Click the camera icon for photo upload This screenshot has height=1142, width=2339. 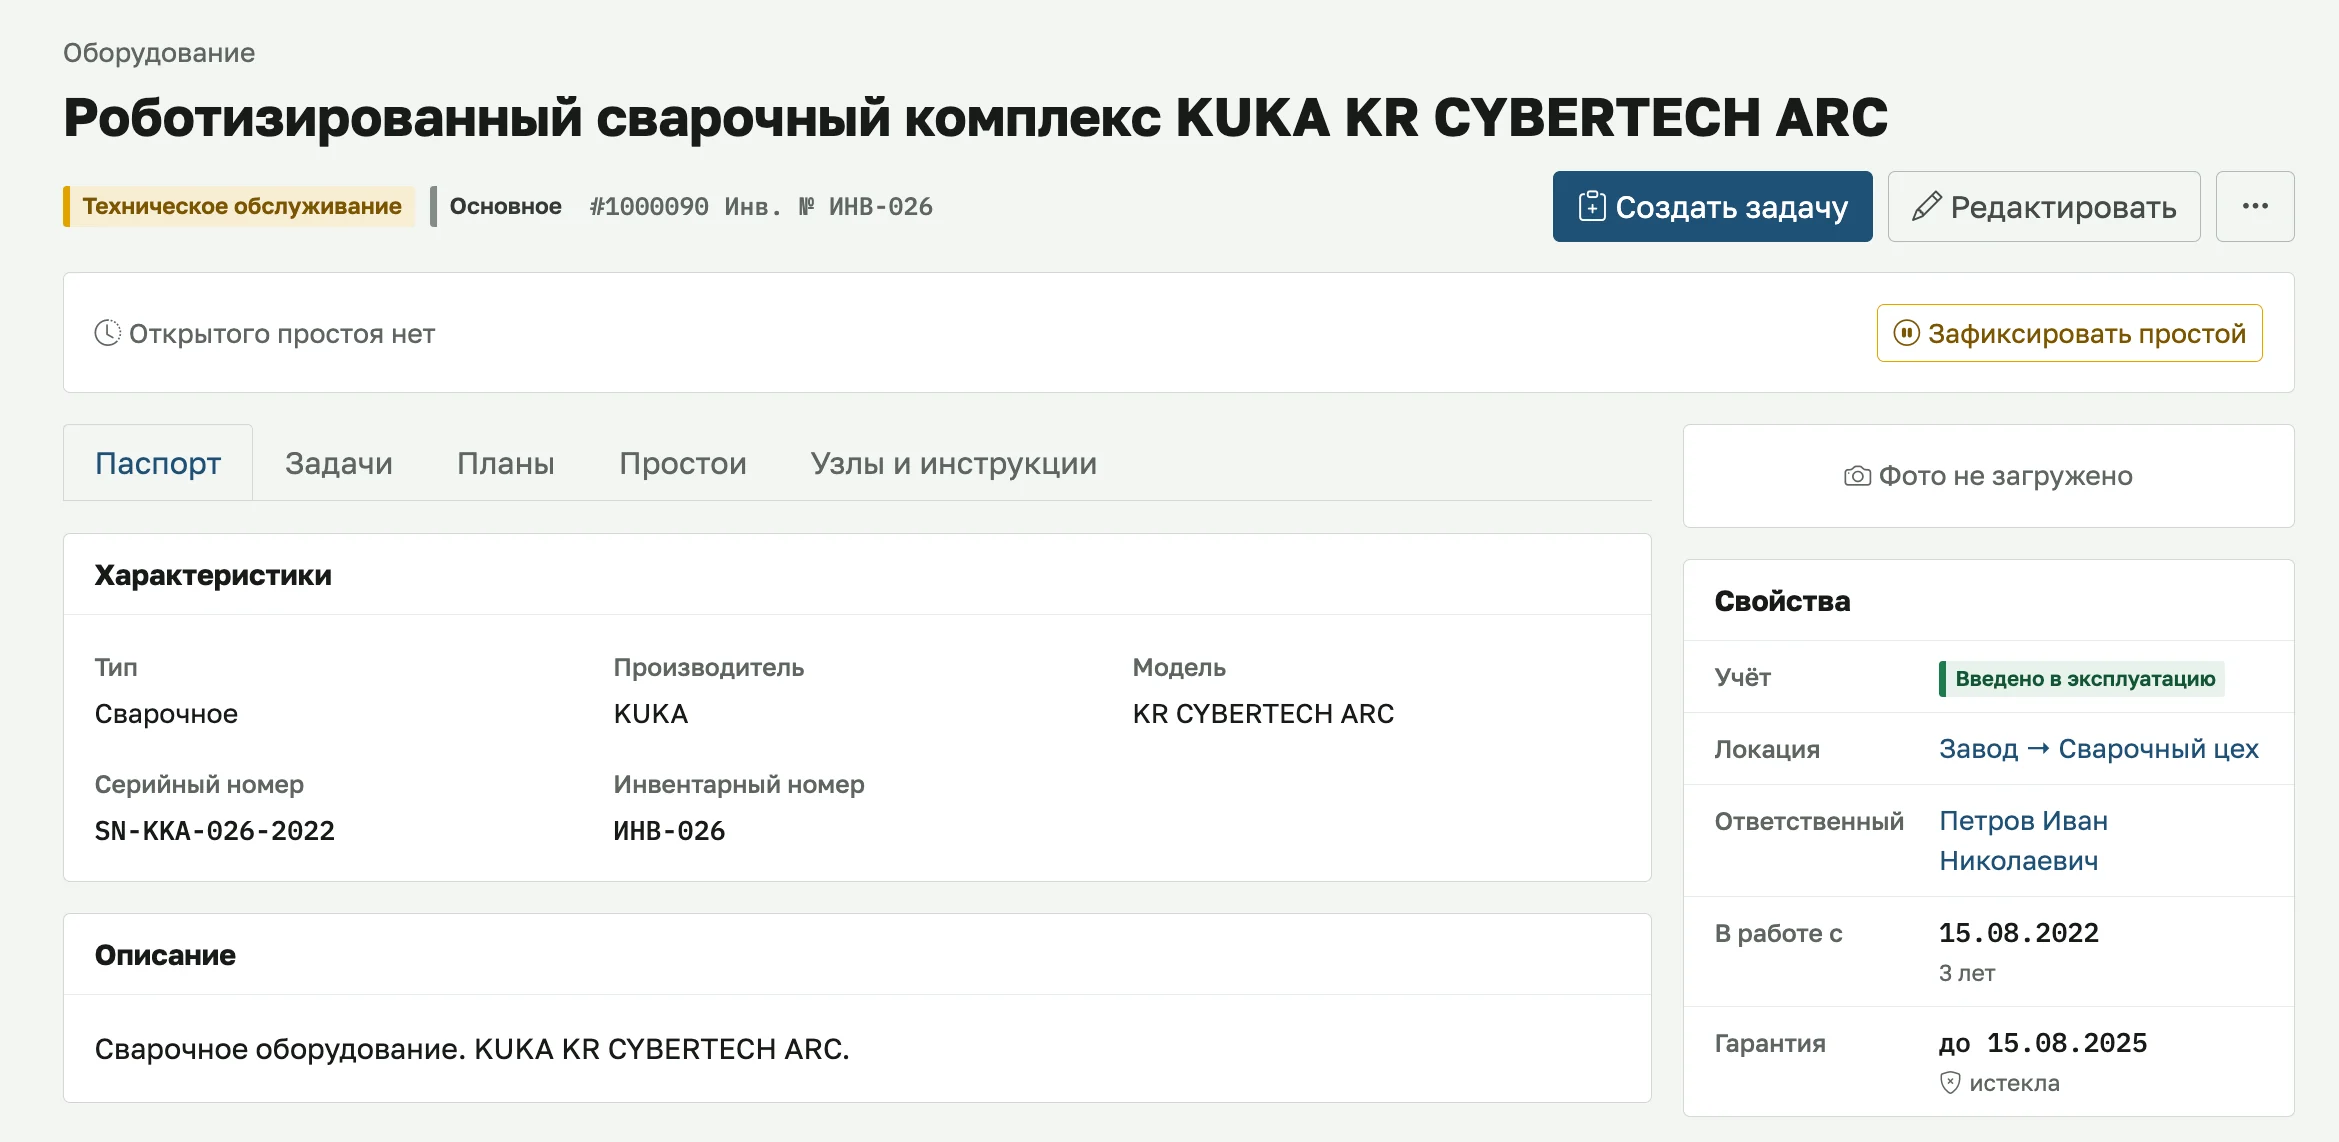click(1857, 476)
